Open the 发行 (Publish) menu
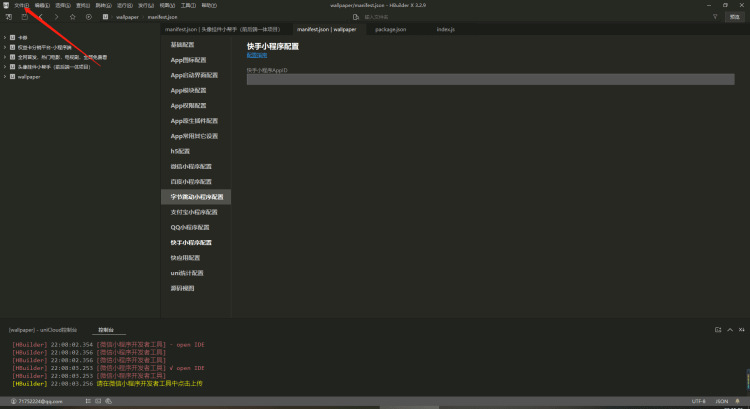The image size is (750, 409). tap(146, 5)
